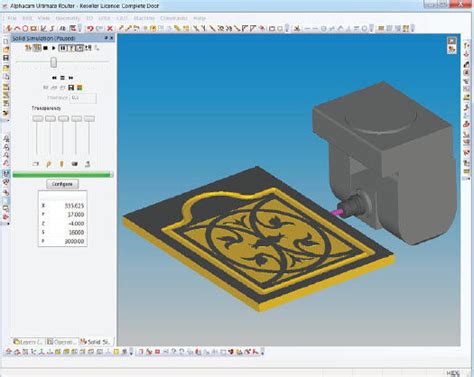The width and height of the screenshot is (474, 377).
Task: Pin the Solid Simulation panel
Action: [x=106, y=38]
